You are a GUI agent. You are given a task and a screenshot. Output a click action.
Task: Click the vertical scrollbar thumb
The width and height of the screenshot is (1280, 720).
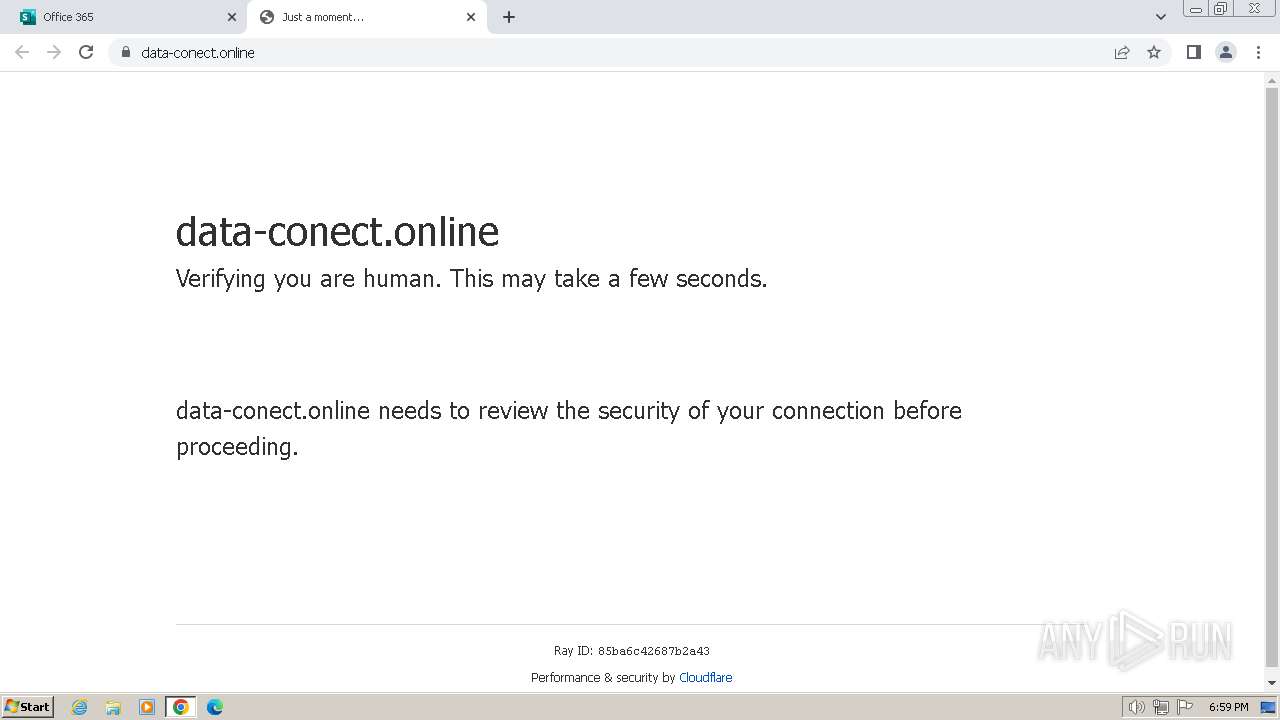pyautogui.click(x=1272, y=375)
